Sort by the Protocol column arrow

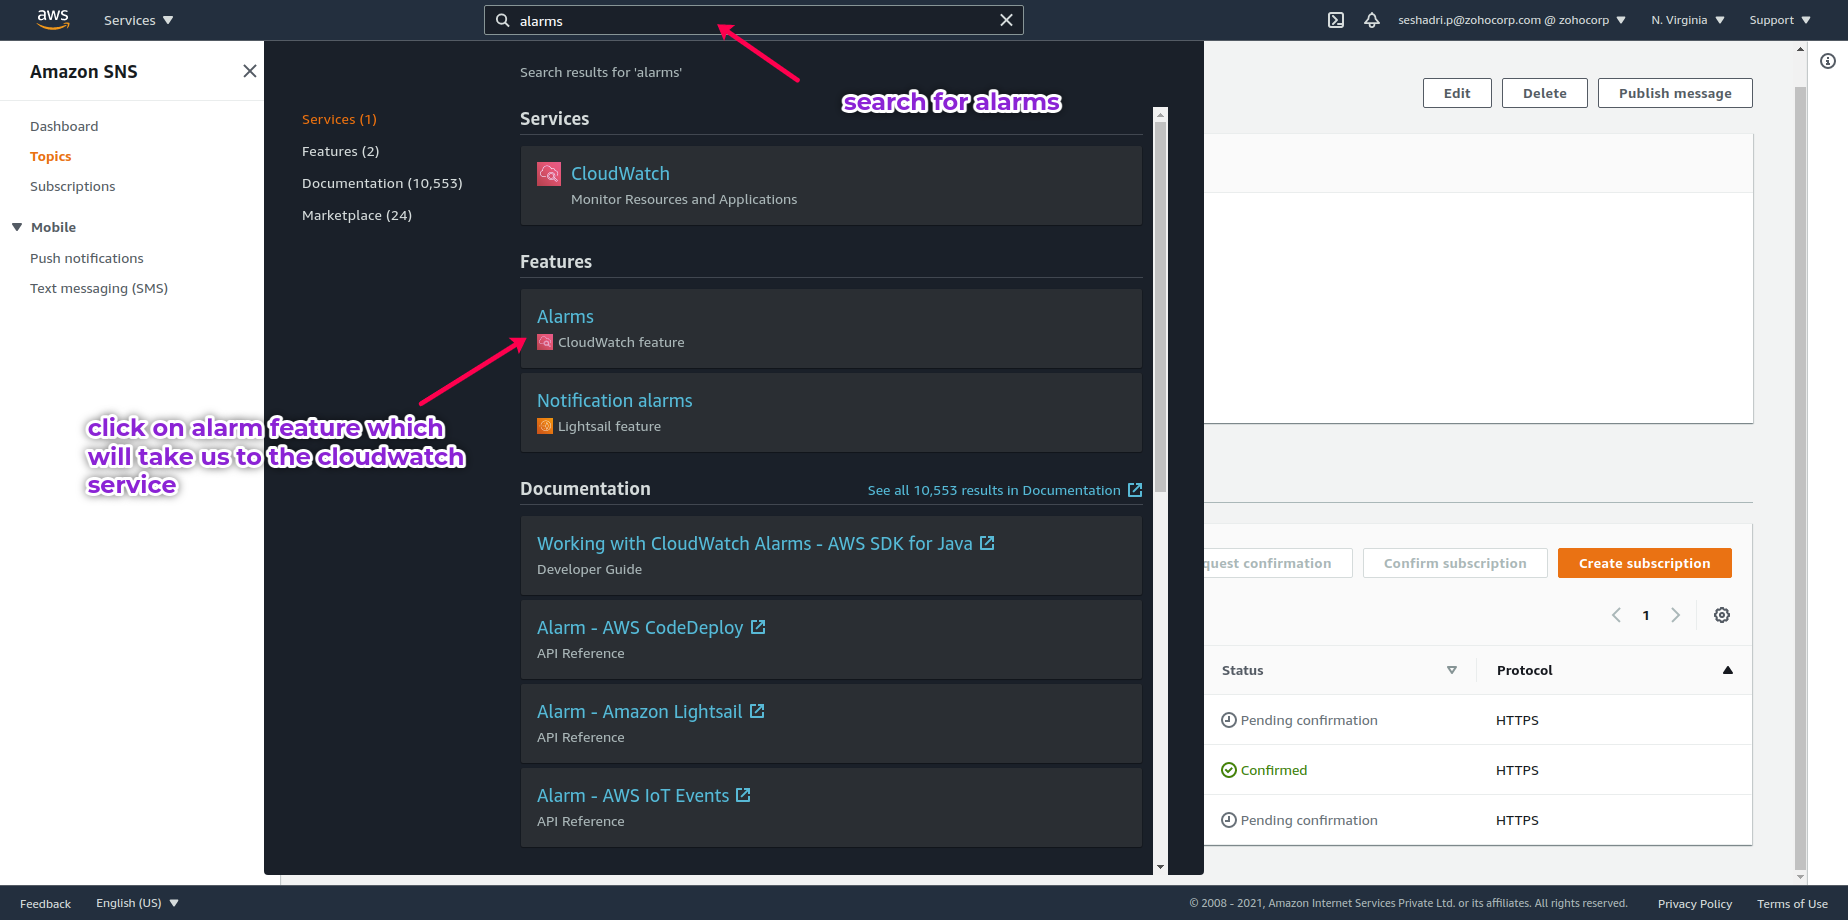pos(1728,670)
